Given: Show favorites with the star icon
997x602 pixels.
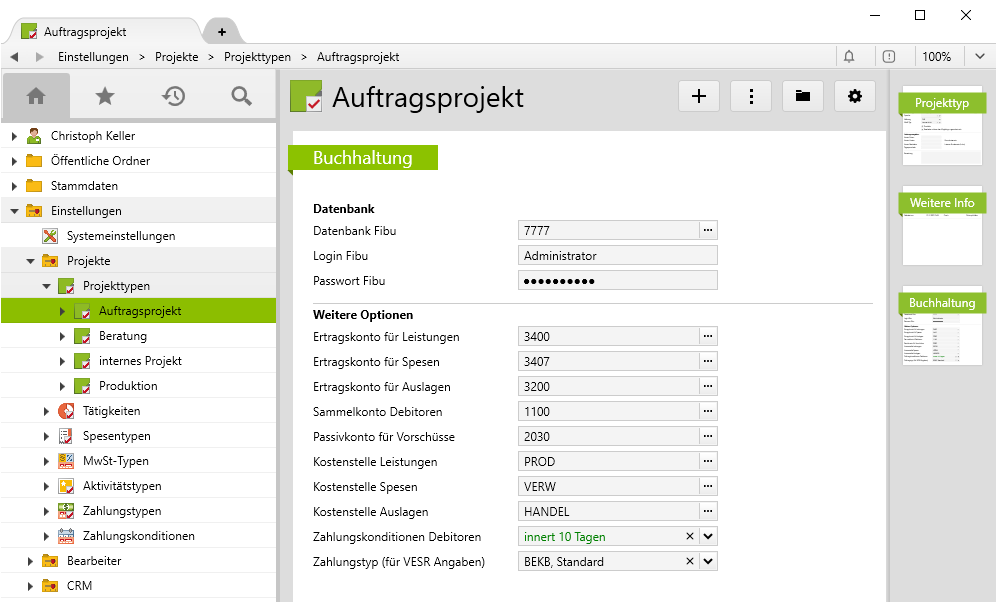Looking at the screenshot, I should [104, 96].
